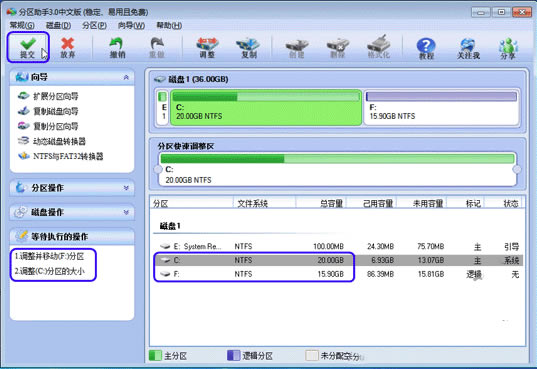Image resolution: width=537 pixels, height=369 pixels.
Task: Sort by the 标记 column header
Action: tap(466, 204)
